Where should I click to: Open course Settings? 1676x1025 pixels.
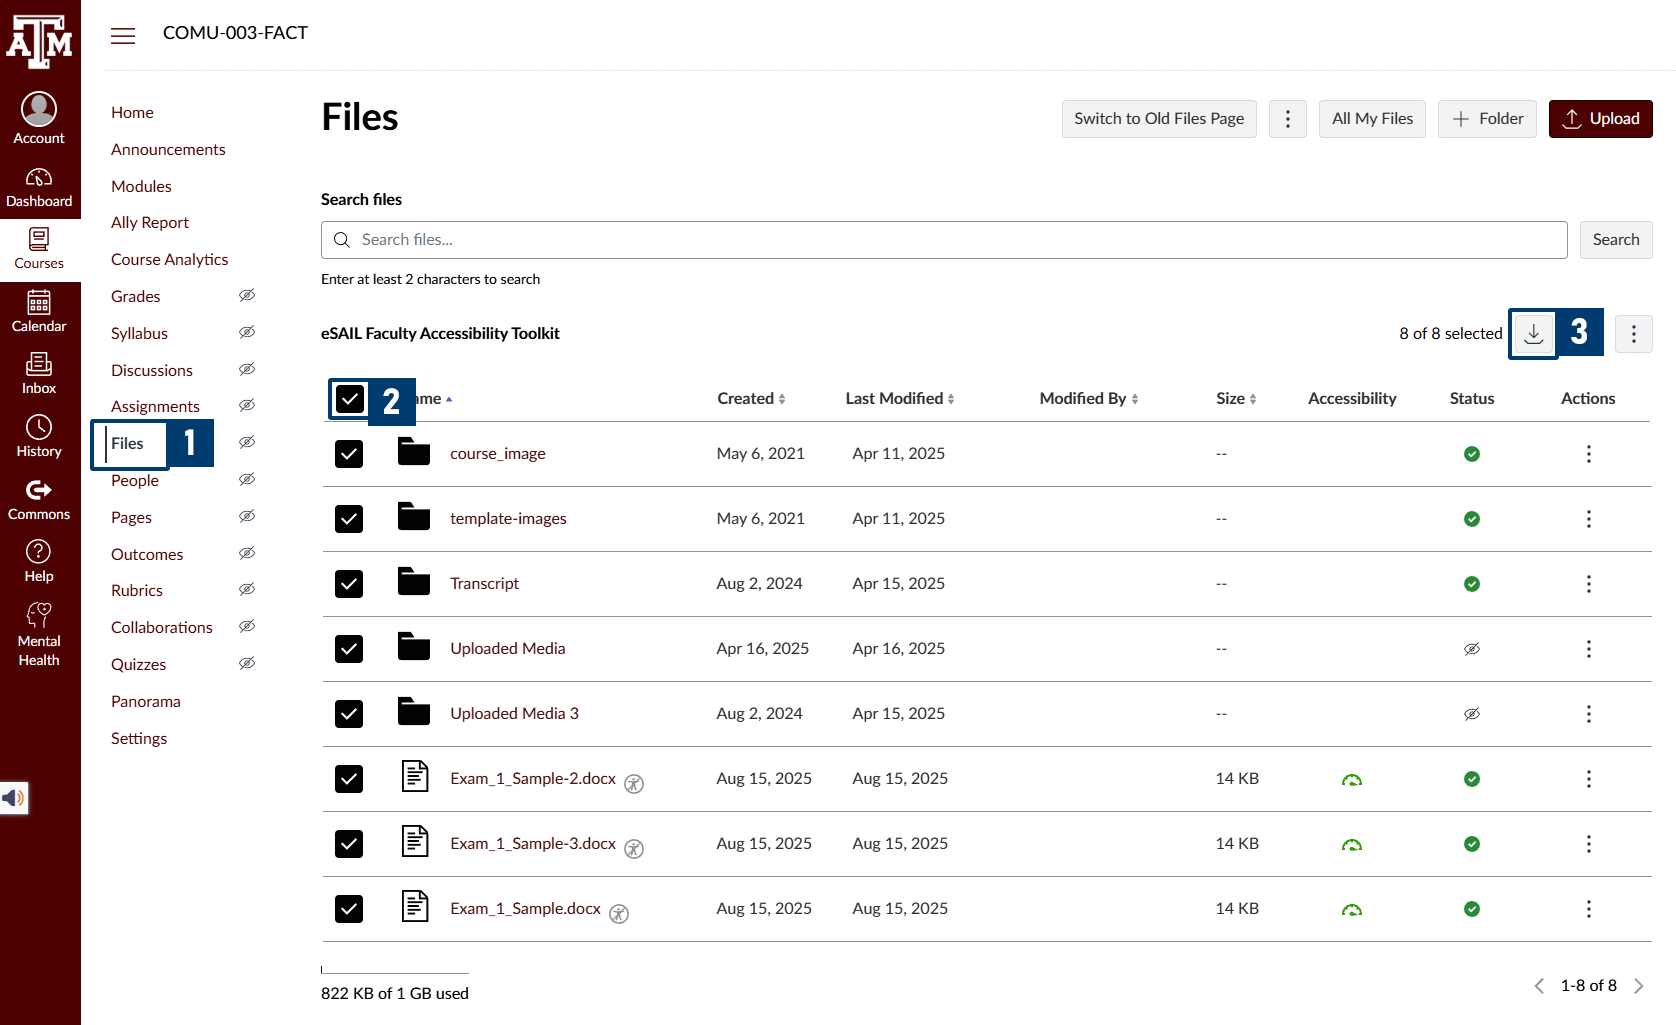[139, 738]
